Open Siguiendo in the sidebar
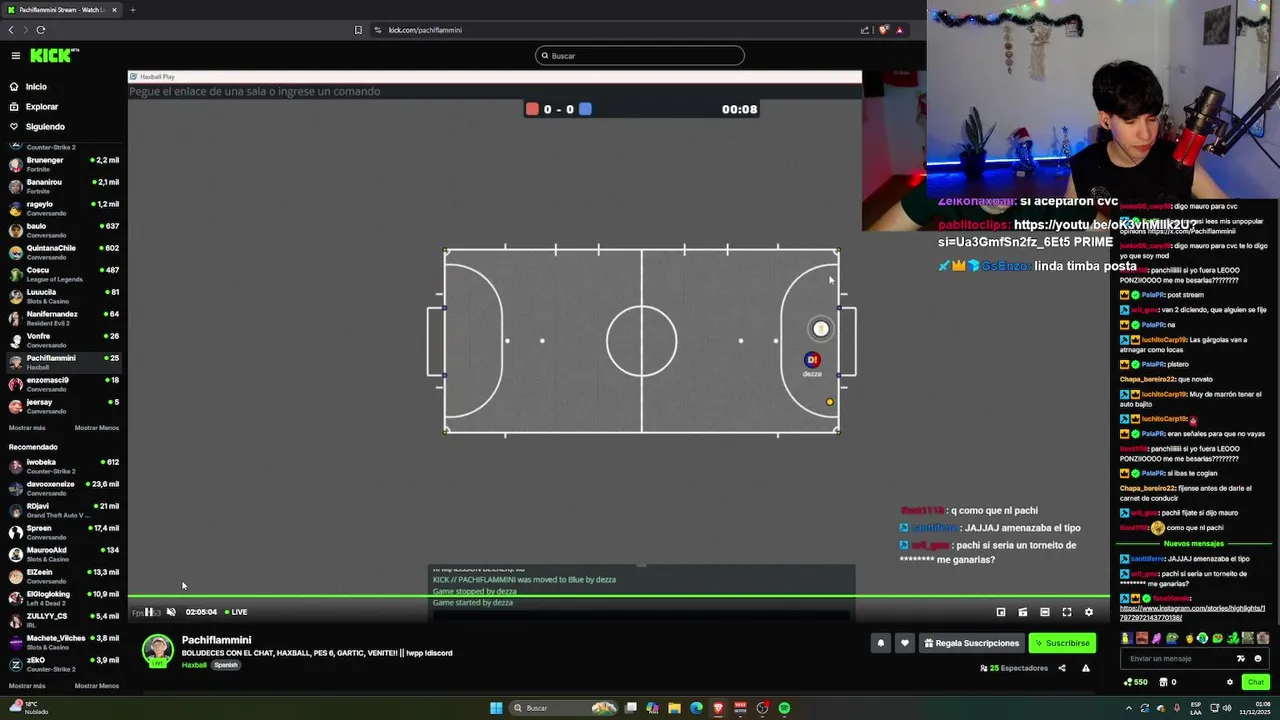 click(62, 127)
